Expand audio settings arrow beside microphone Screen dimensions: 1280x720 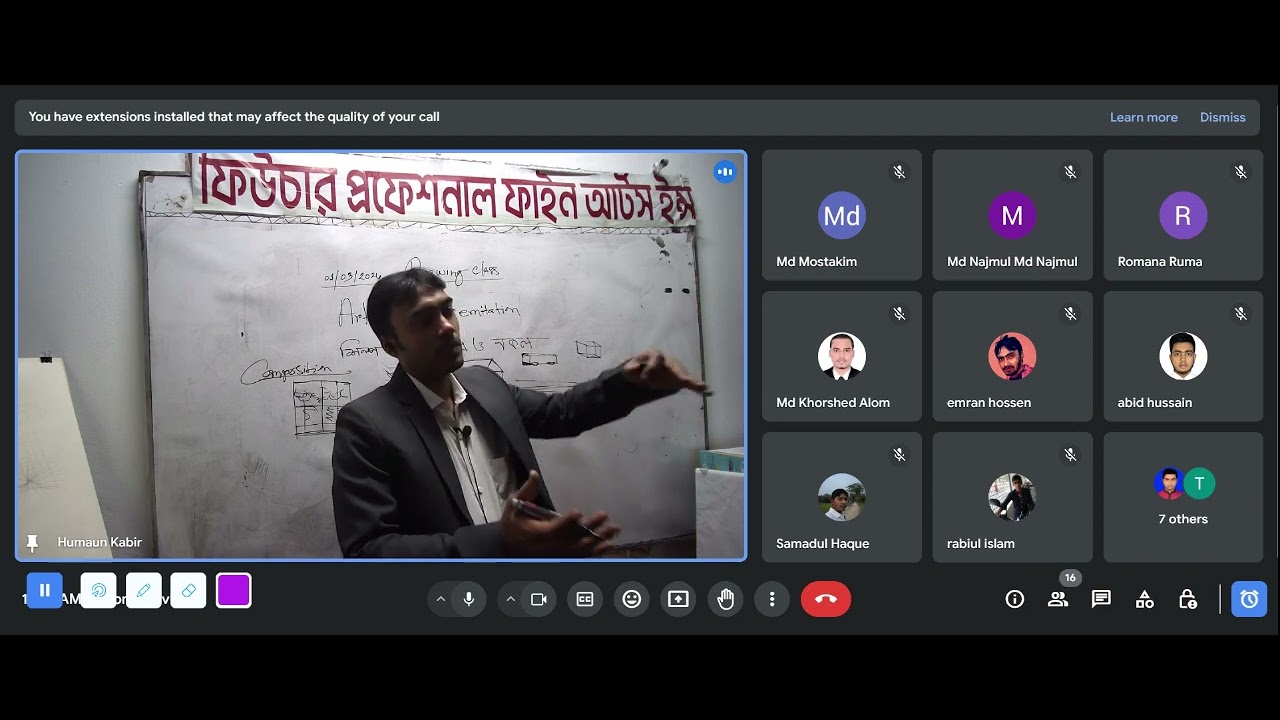point(440,599)
